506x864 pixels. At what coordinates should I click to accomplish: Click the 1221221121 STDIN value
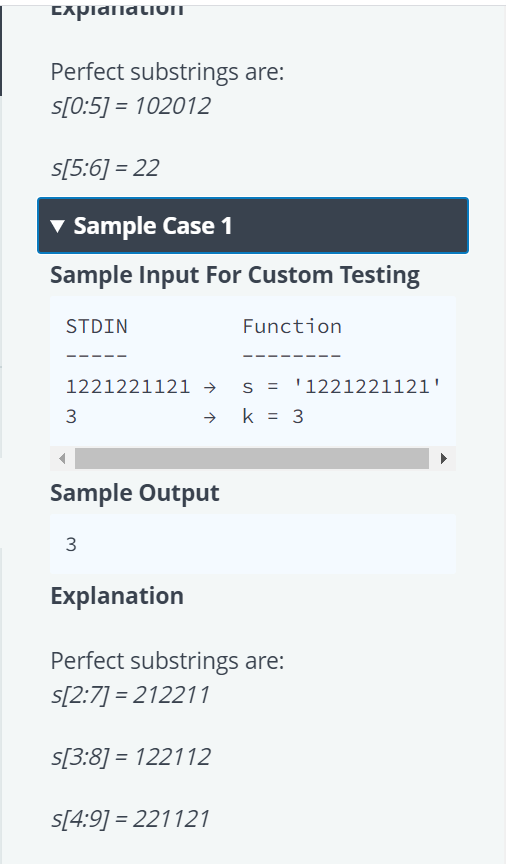(x=128, y=386)
